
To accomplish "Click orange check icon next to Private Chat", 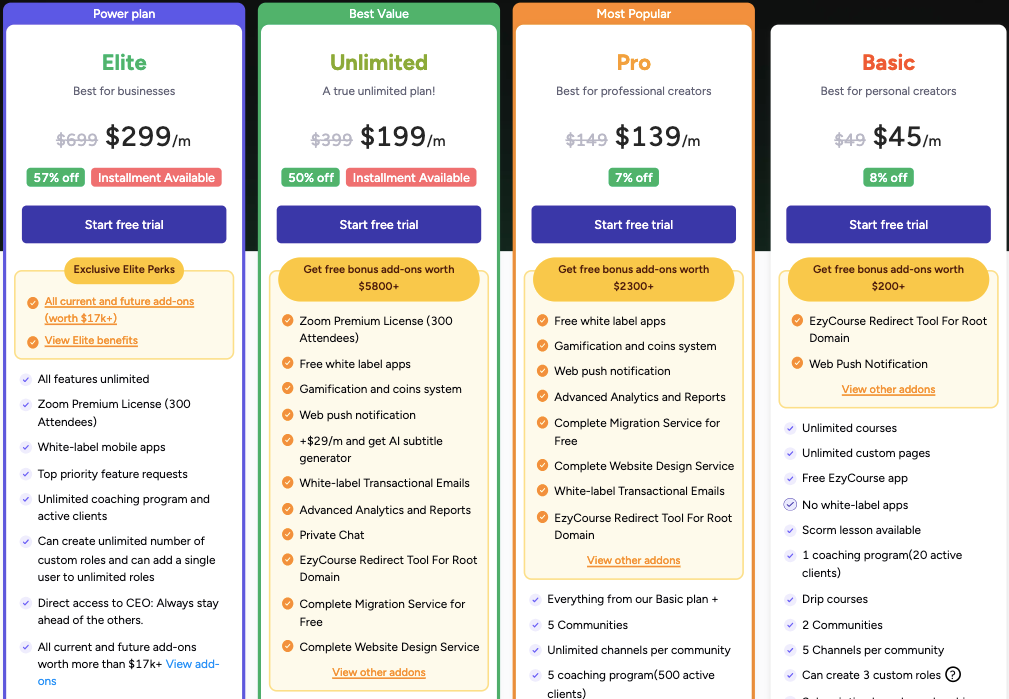I will click(x=288, y=534).
